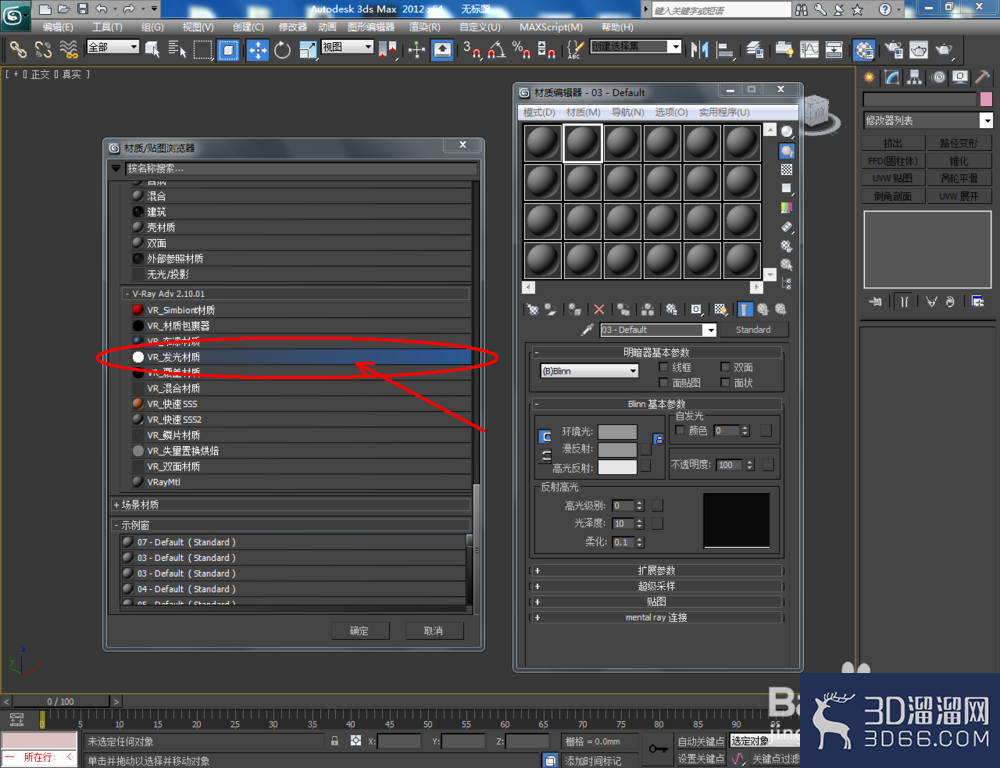The width and height of the screenshot is (1000, 768).
Task: Click the 锥化 modifier button
Action: 959,161
